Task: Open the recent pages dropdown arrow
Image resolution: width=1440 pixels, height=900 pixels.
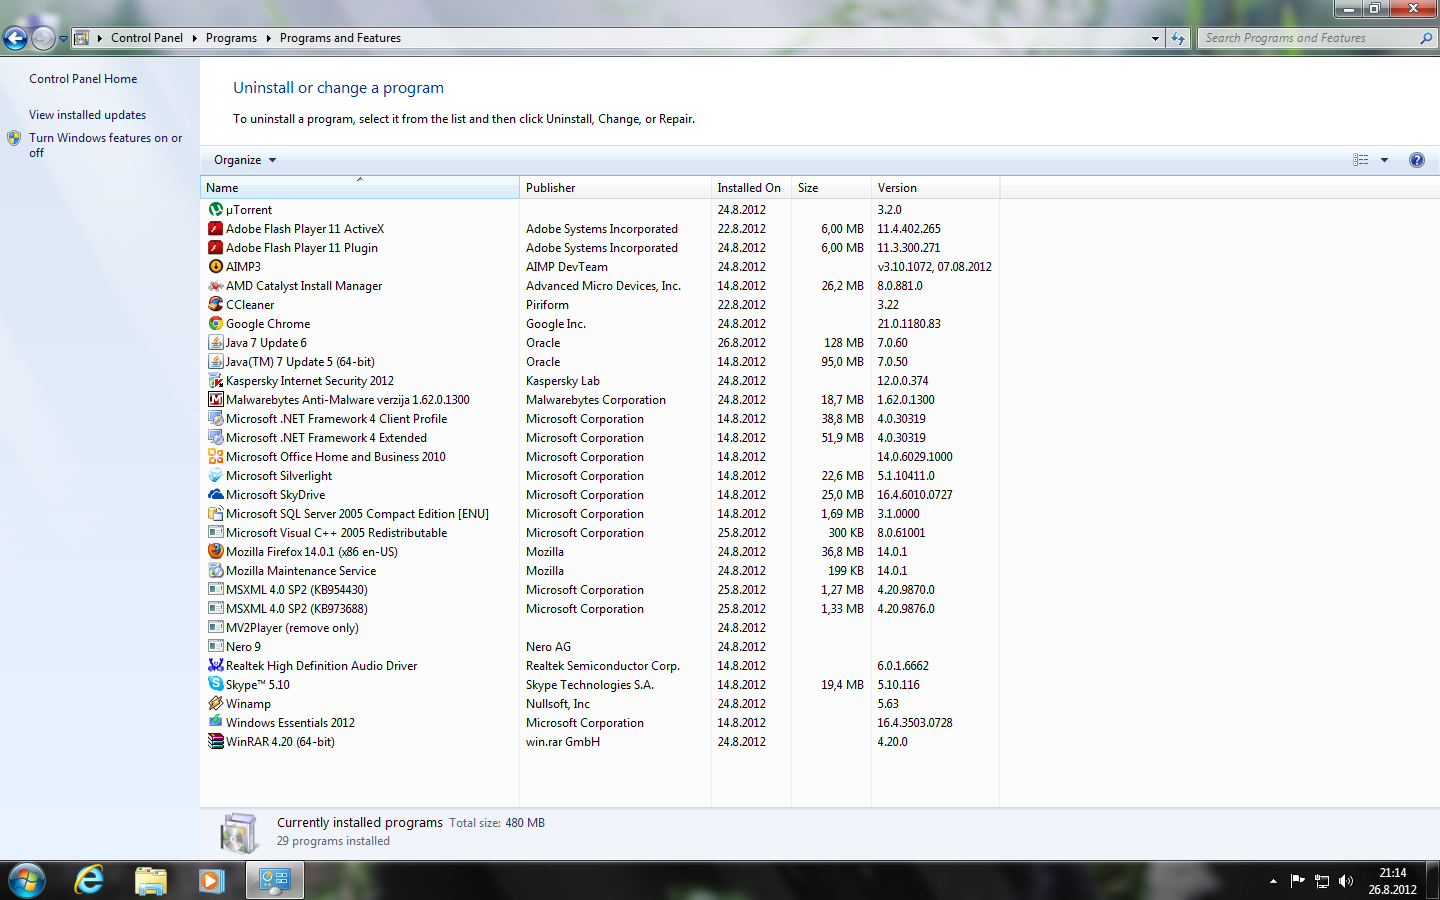Action: [x=63, y=39]
